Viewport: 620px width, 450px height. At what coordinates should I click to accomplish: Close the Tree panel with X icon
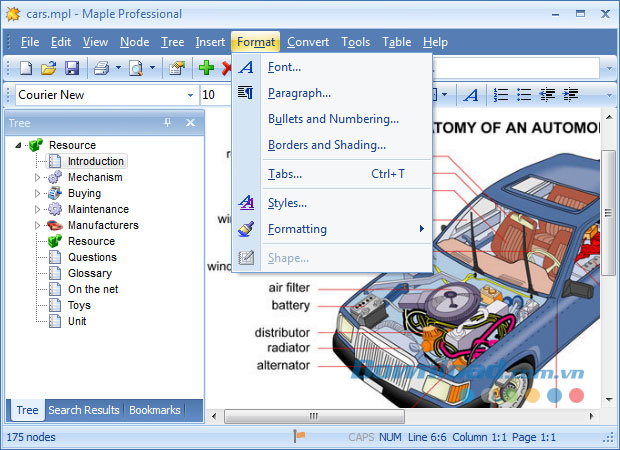coord(190,123)
